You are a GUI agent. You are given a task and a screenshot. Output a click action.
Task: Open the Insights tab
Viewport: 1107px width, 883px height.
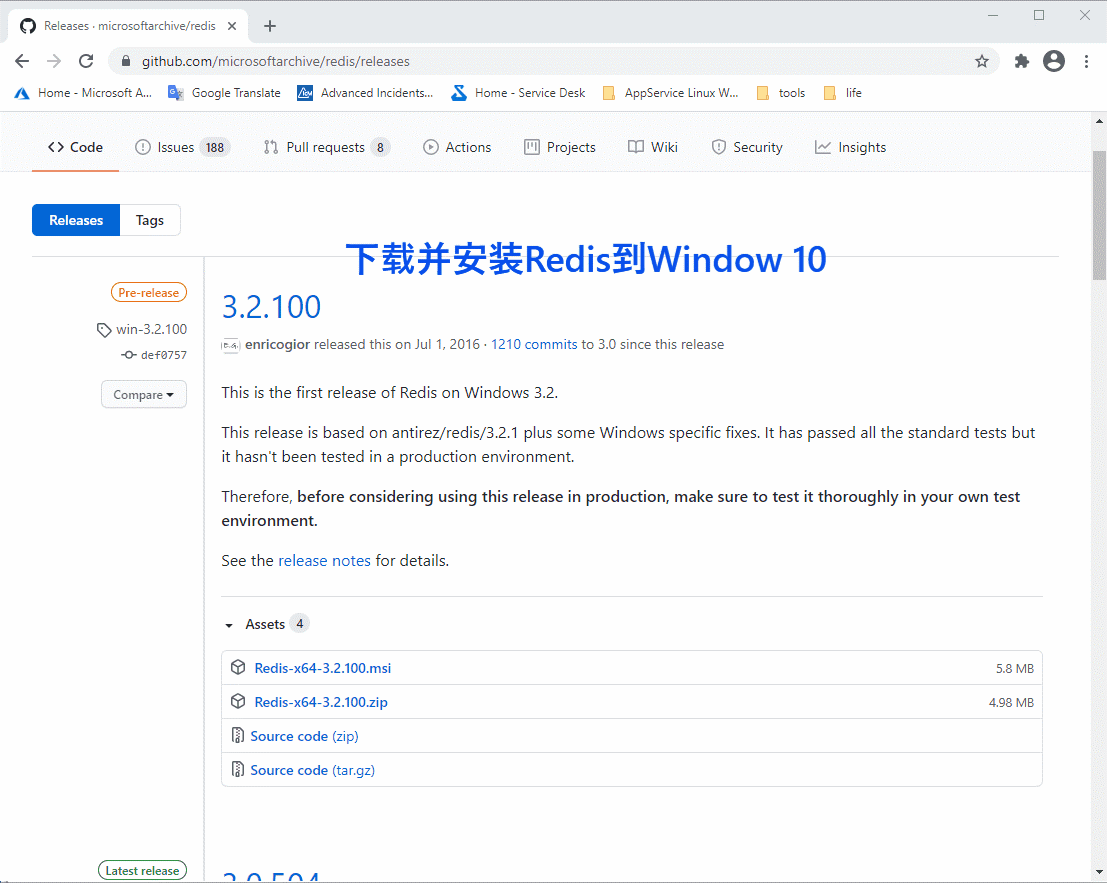tap(851, 148)
